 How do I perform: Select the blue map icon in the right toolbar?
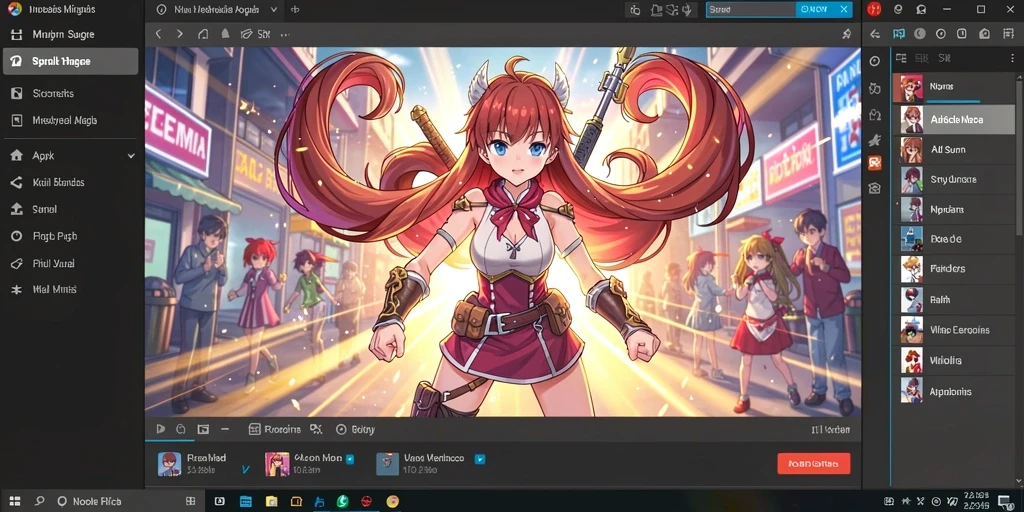[x=899, y=34]
